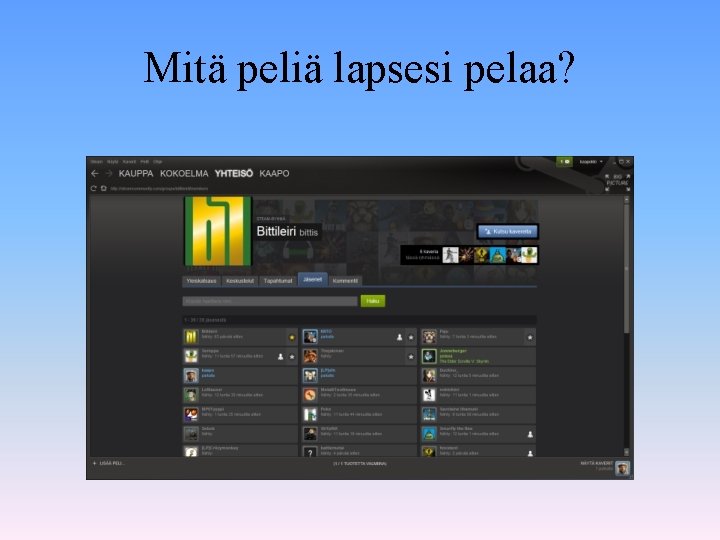Image resolution: width=720 pixels, height=540 pixels.
Task: Go forward with the right arrow in Steam
Action: click(x=109, y=174)
